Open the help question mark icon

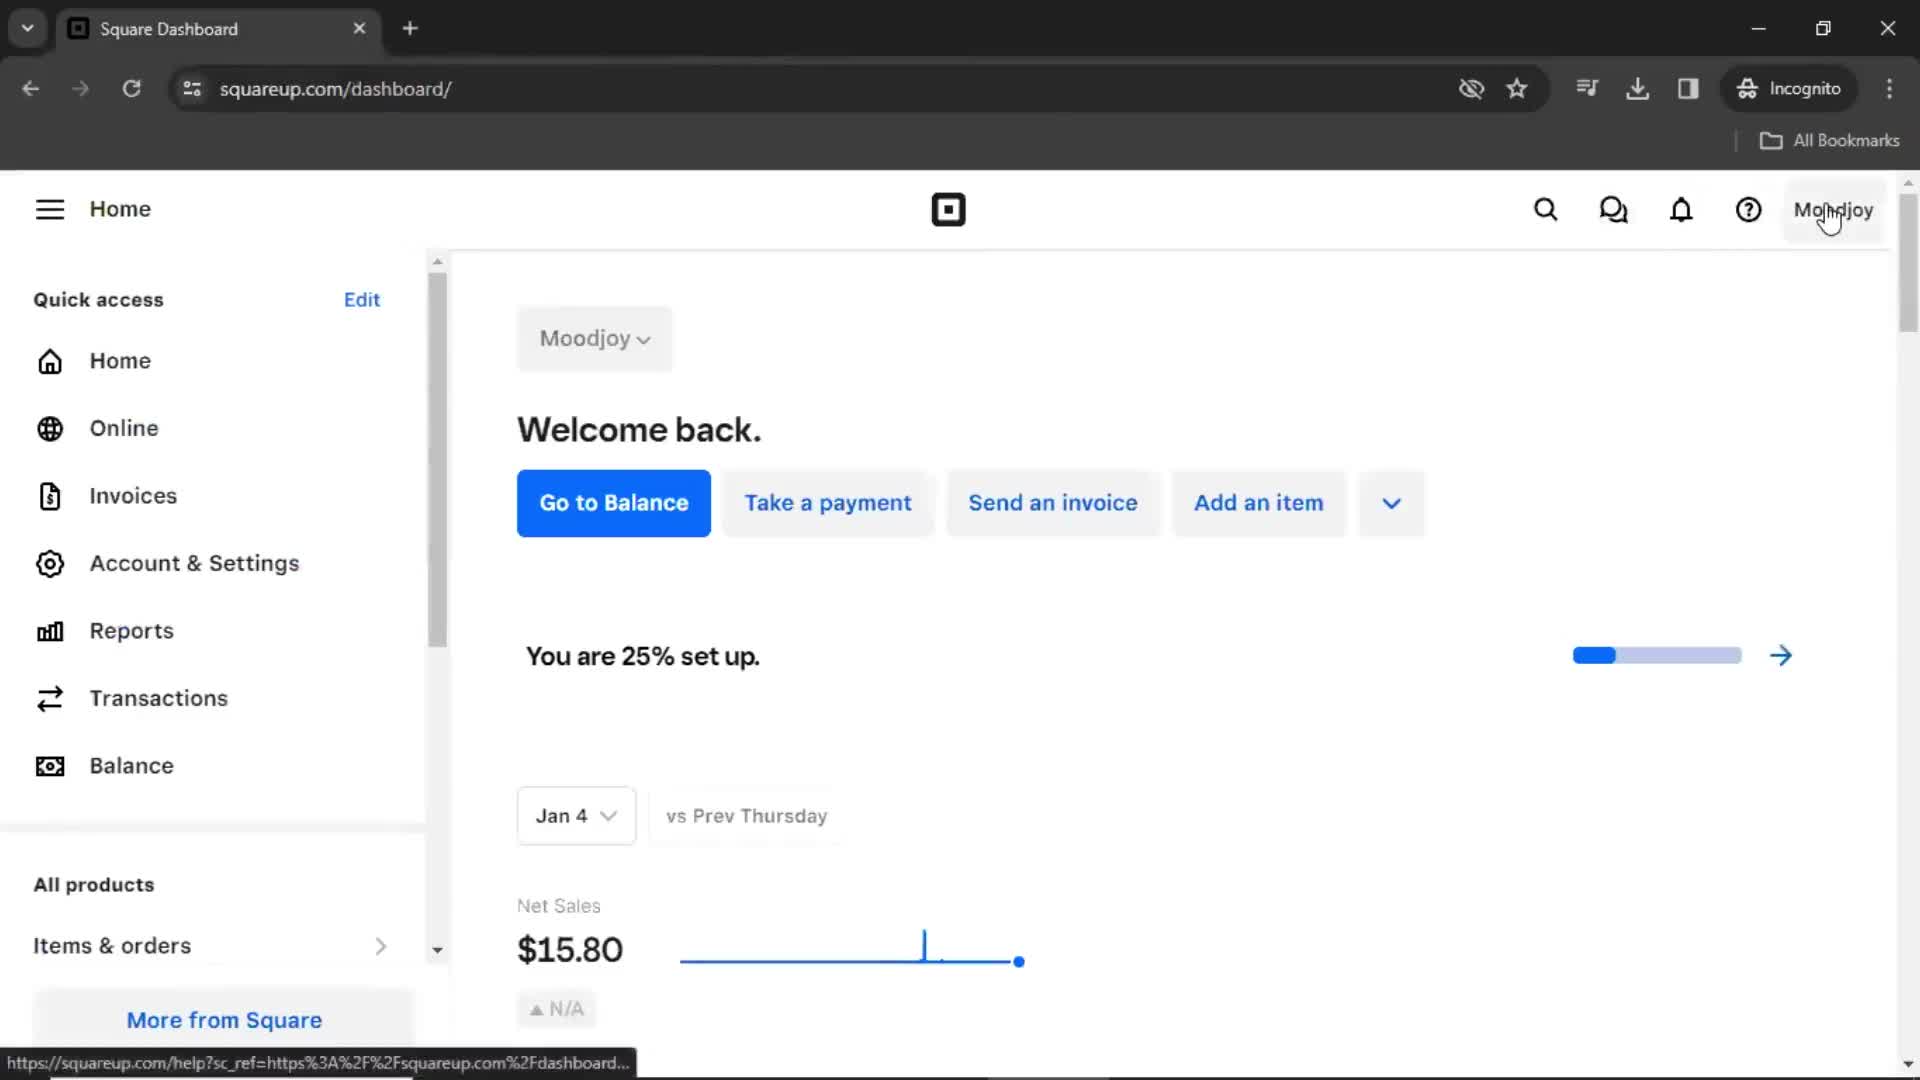tap(1748, 210)
